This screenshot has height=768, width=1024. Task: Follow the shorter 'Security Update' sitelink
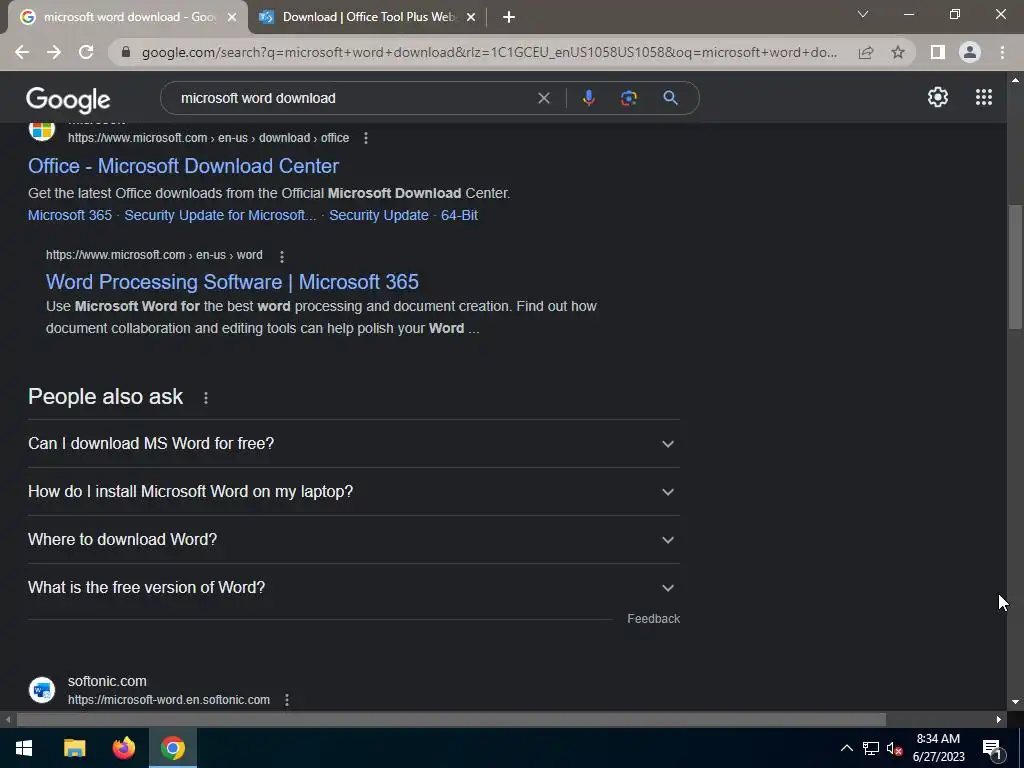coord(379,216)
